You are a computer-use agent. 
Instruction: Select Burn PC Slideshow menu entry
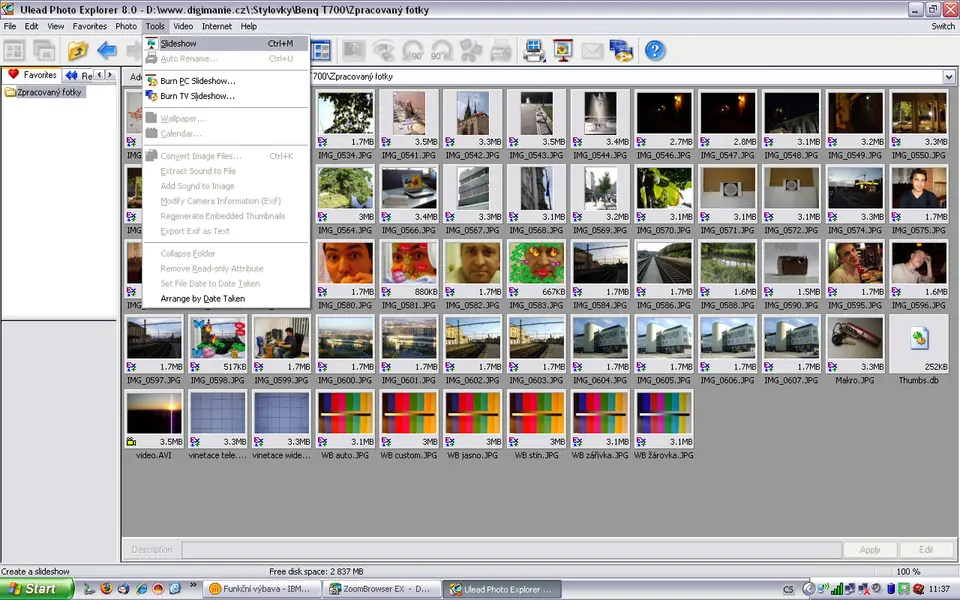pyautogui.click(x=198, y=81)
